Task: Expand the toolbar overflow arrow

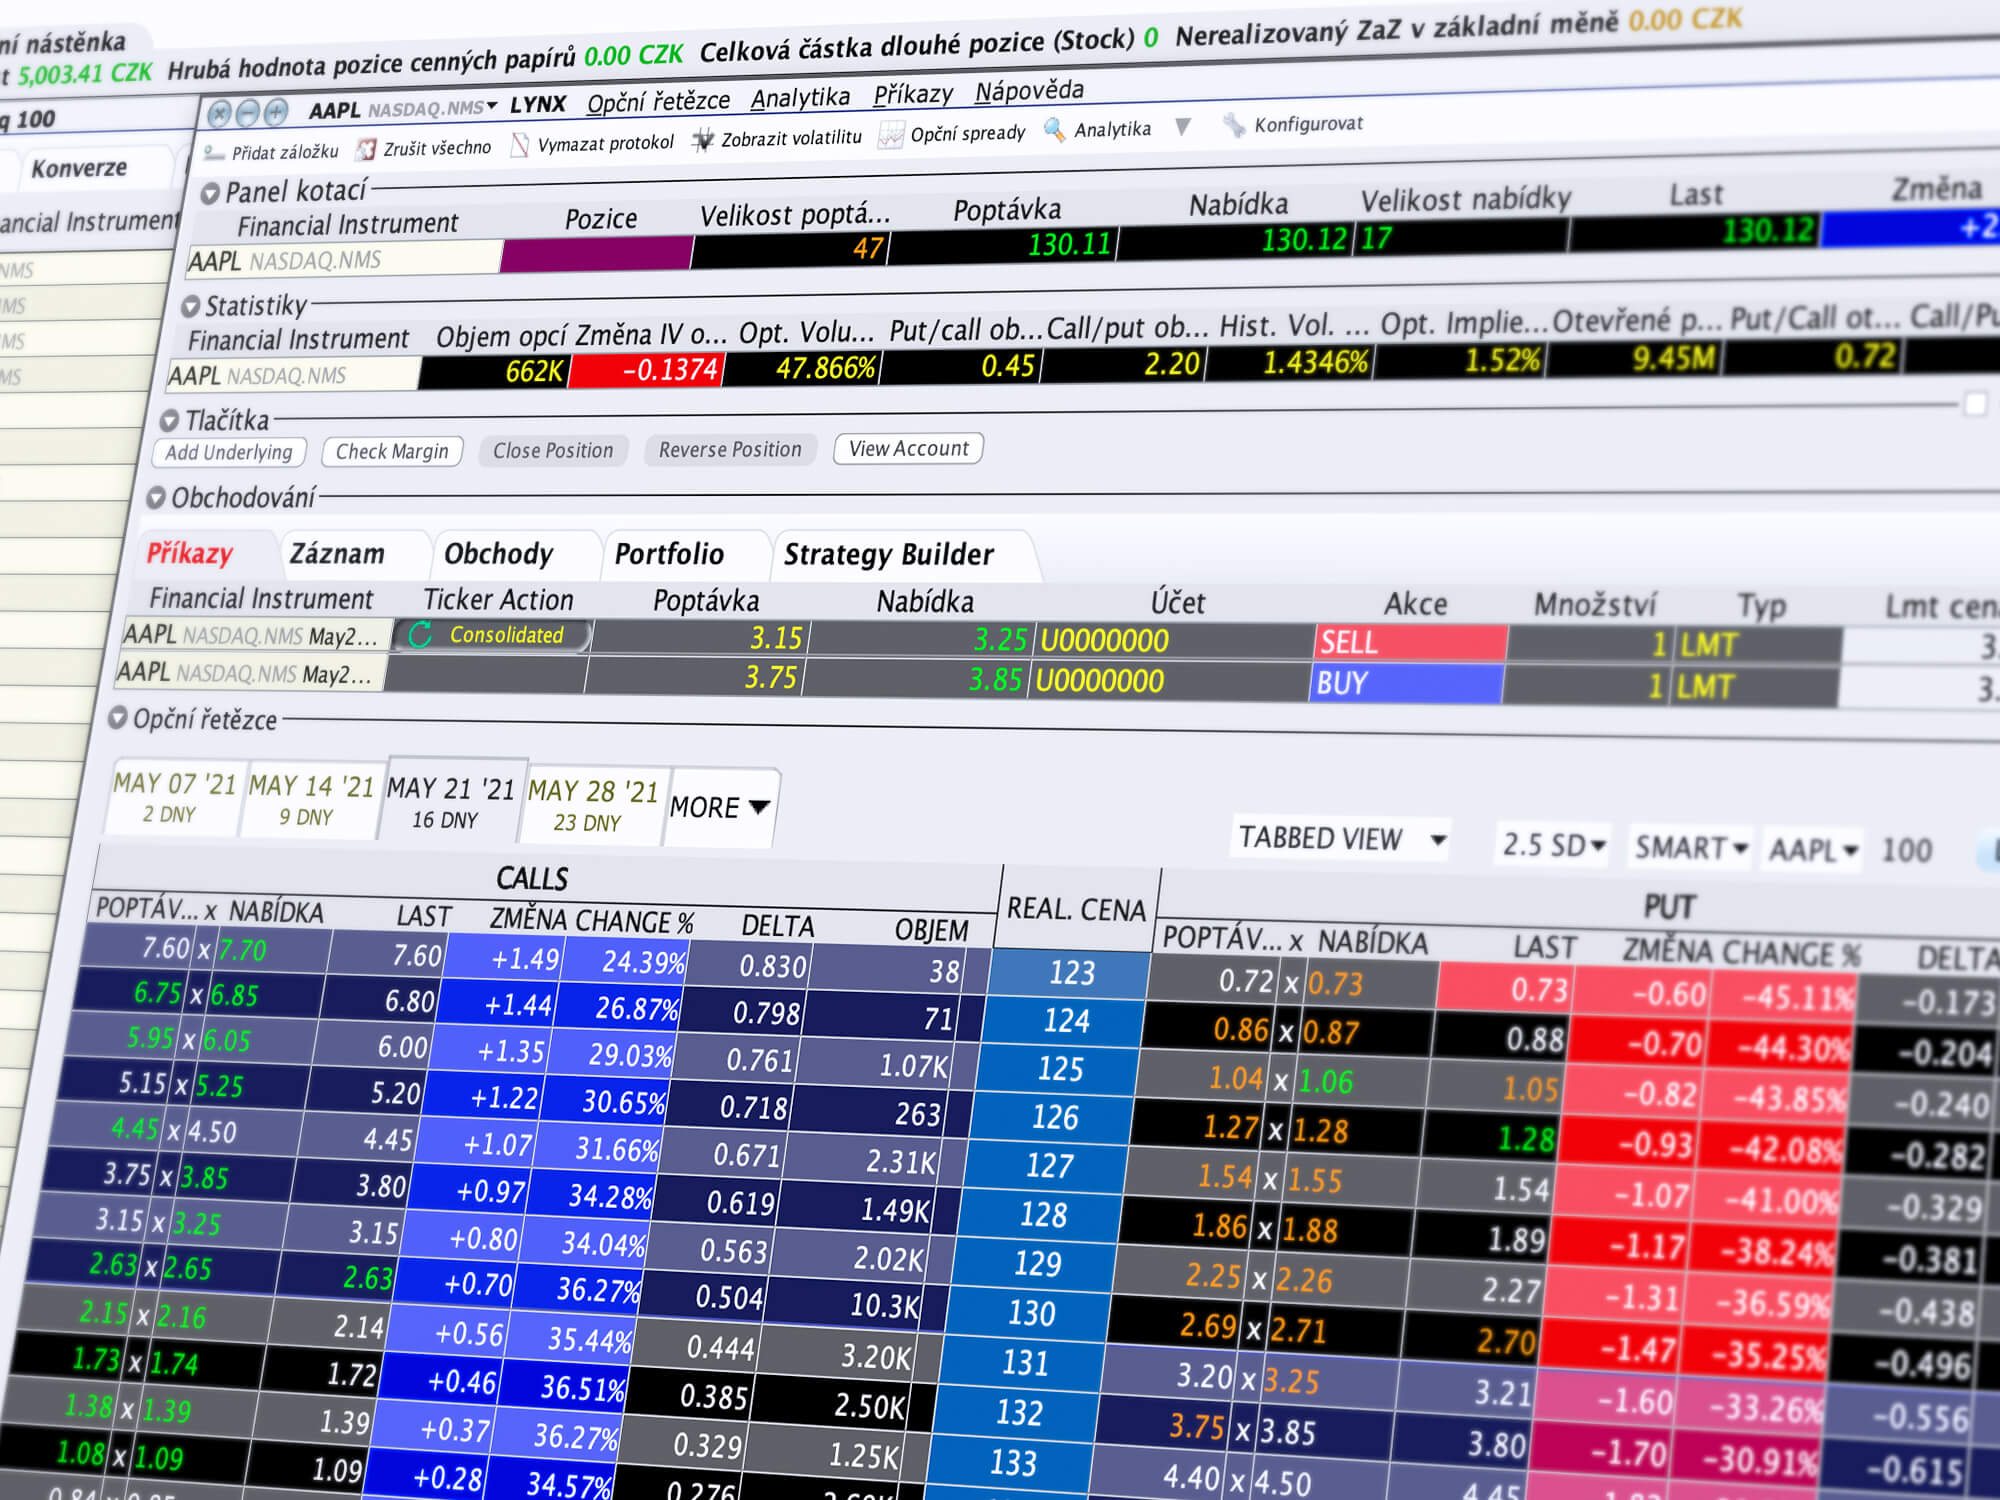Action: click(x=1183, y=127)
